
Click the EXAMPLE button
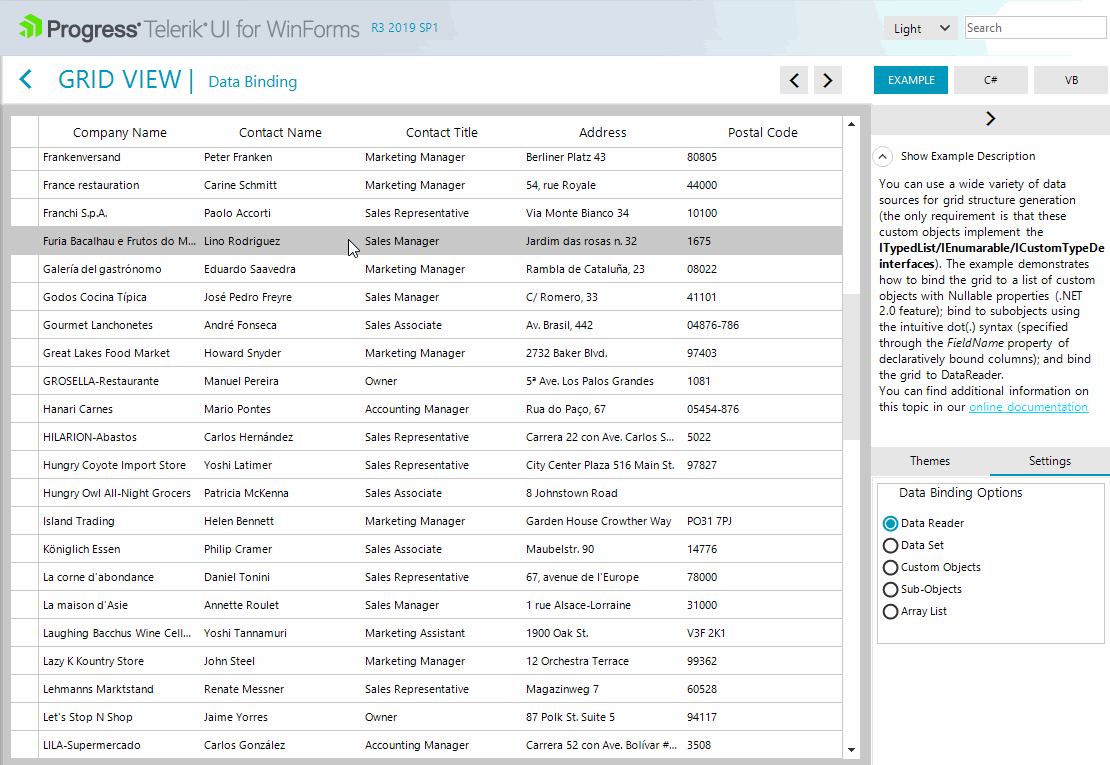pos(911,80)
